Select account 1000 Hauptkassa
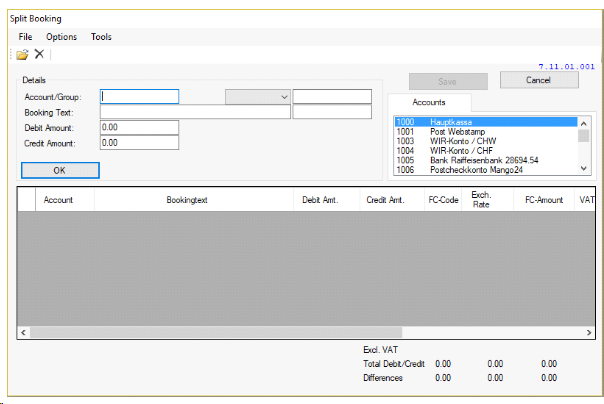The height and width of the screenshot is (404, 604). 486,122
